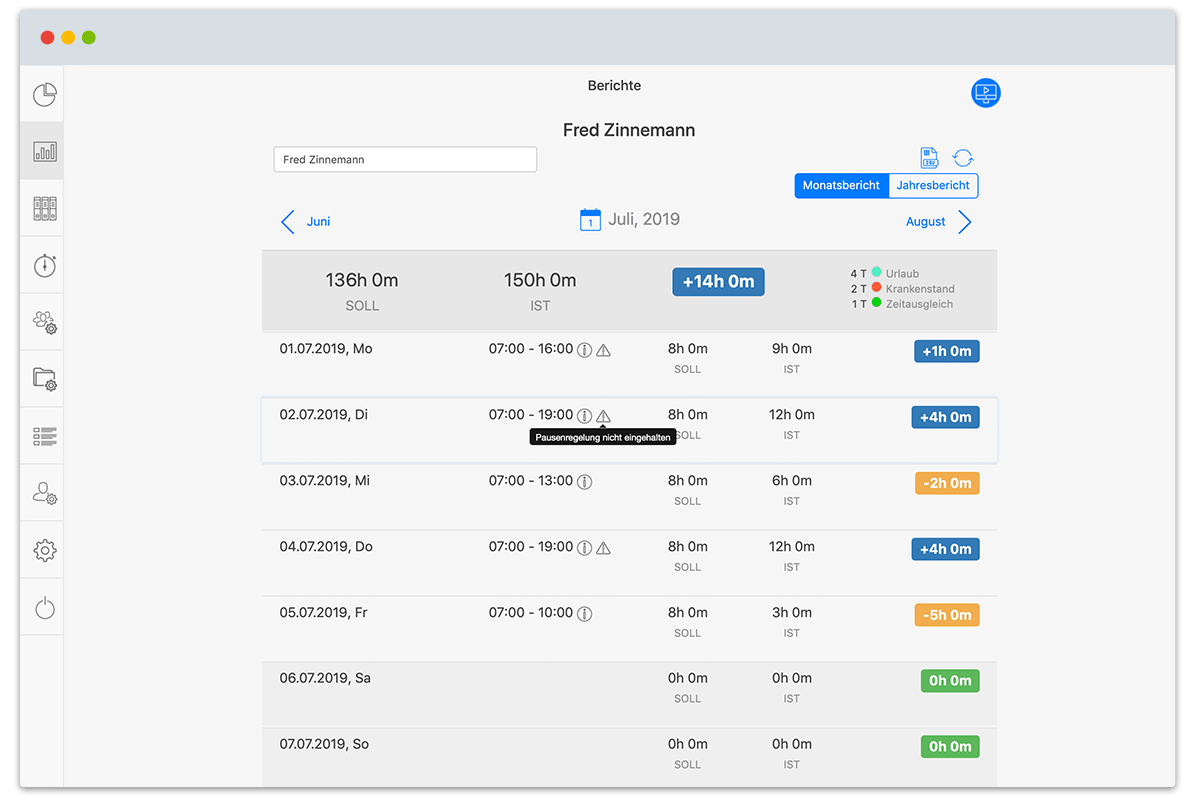Switch to Jahresbericht view
The image size is (1200, 800).
(x=933, y=186)
